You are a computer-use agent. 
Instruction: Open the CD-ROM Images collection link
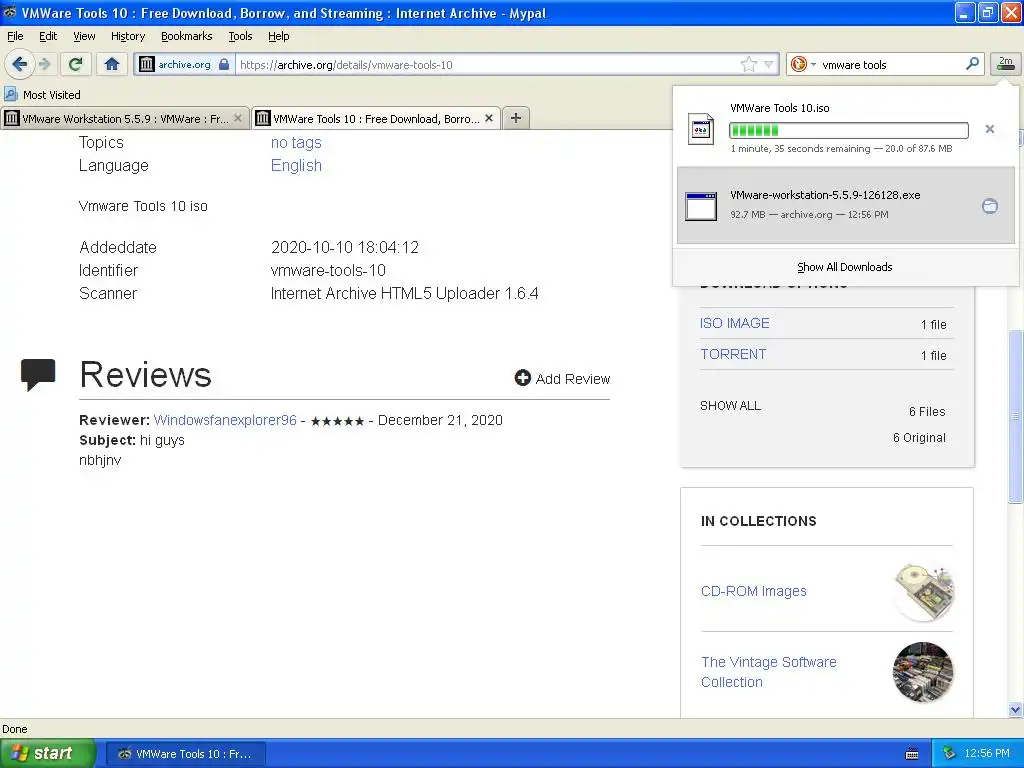[x=754, y=591]
